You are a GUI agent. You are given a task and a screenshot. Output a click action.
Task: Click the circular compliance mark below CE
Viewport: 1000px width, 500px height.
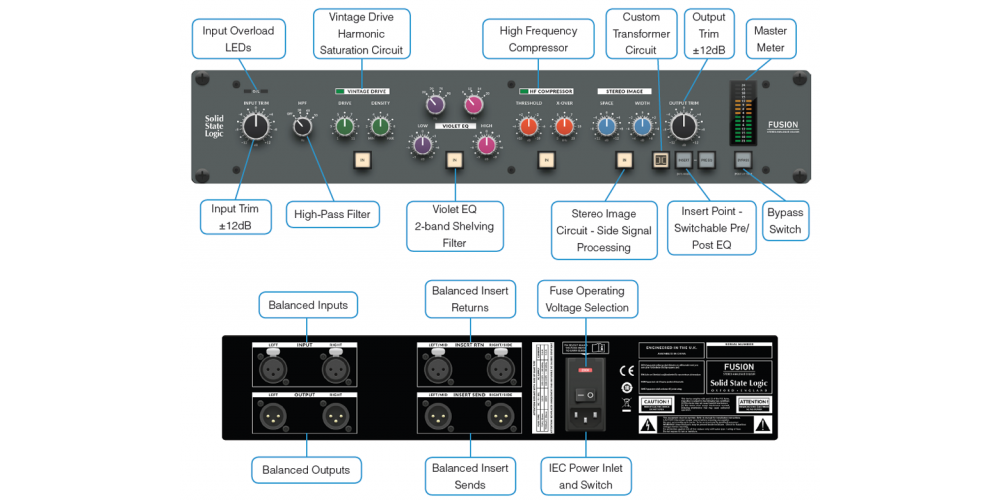pyautogui.click(x=625, y=386)
